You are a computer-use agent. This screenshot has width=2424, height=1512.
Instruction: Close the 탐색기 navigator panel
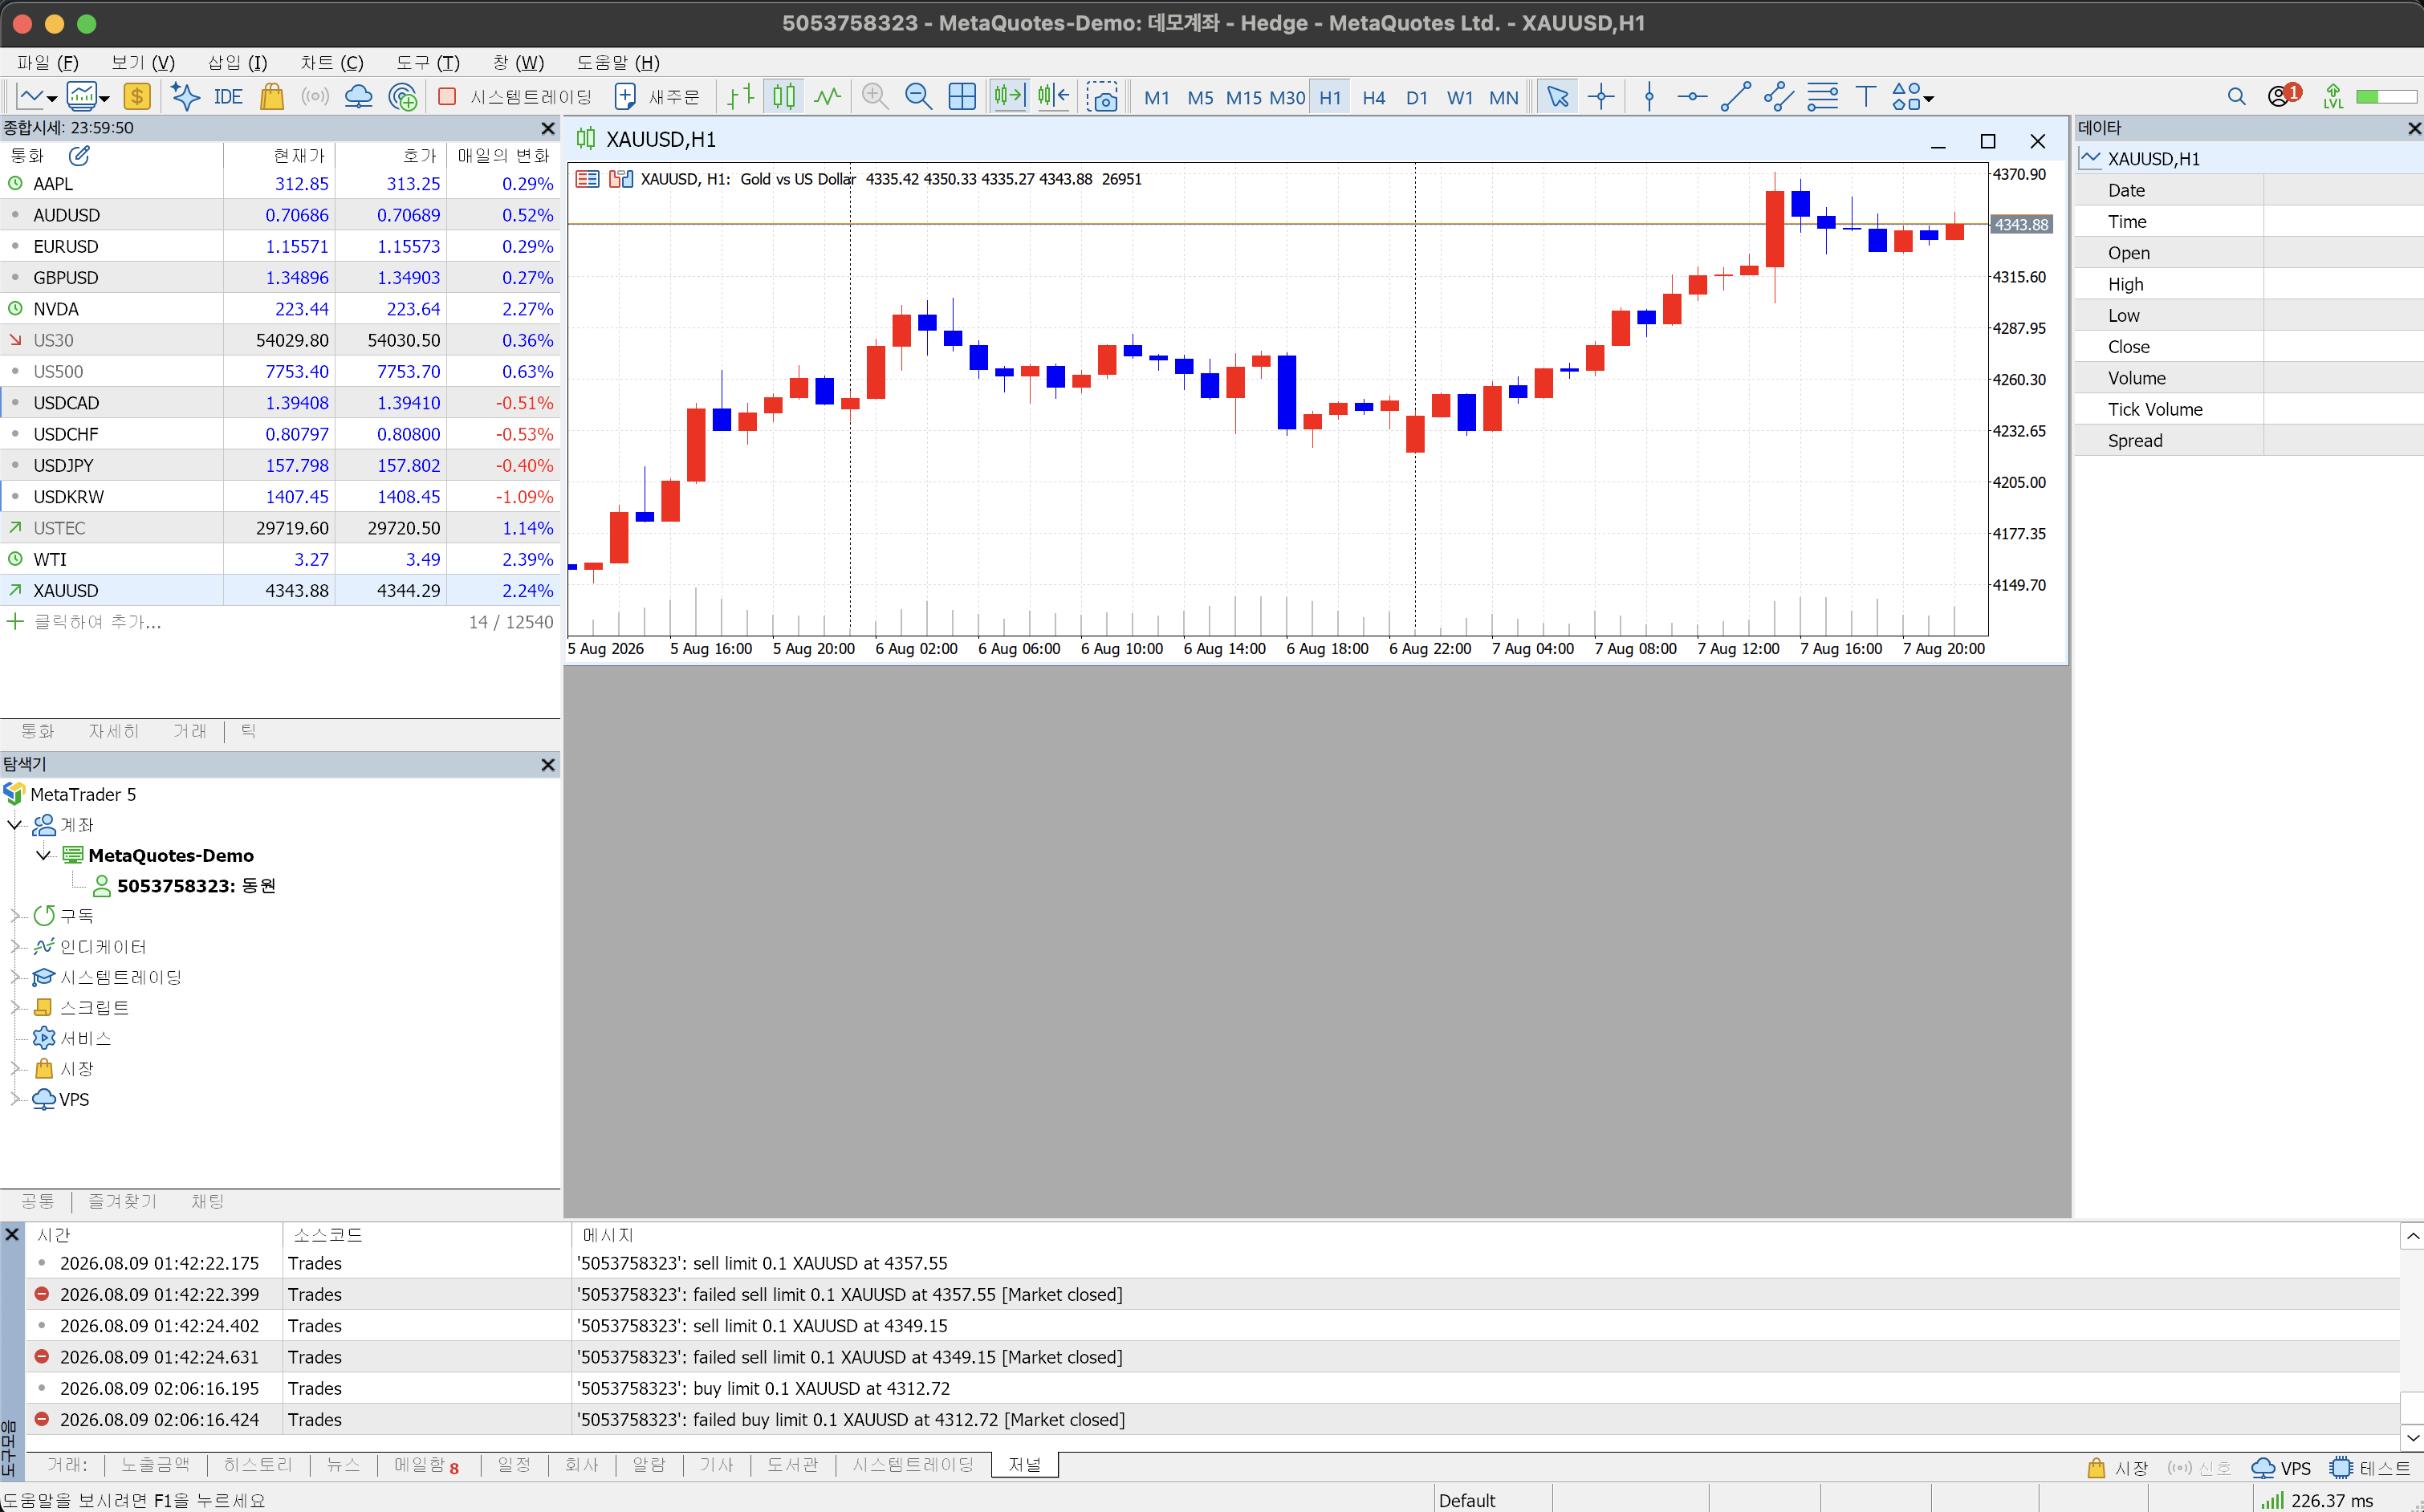tap(547, 764)
